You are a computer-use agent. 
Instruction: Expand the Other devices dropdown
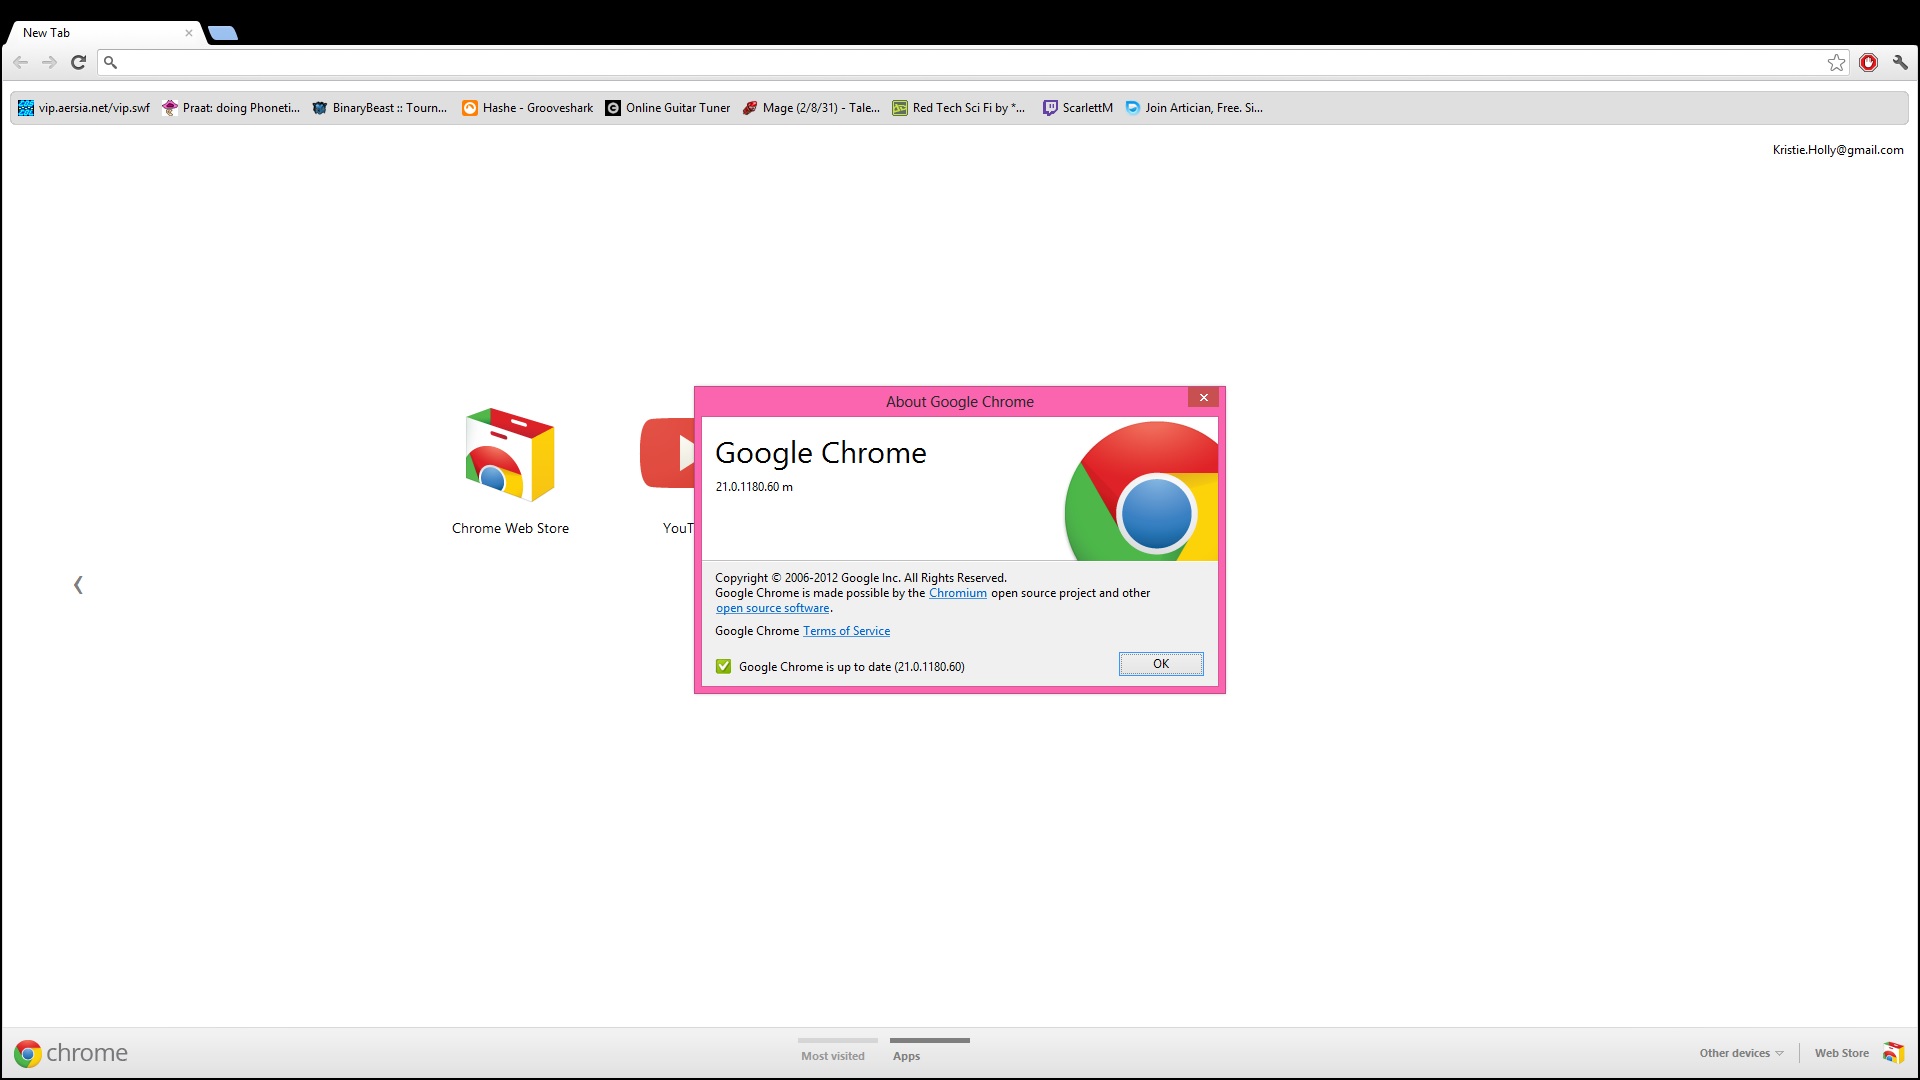click(1740, 1052)
